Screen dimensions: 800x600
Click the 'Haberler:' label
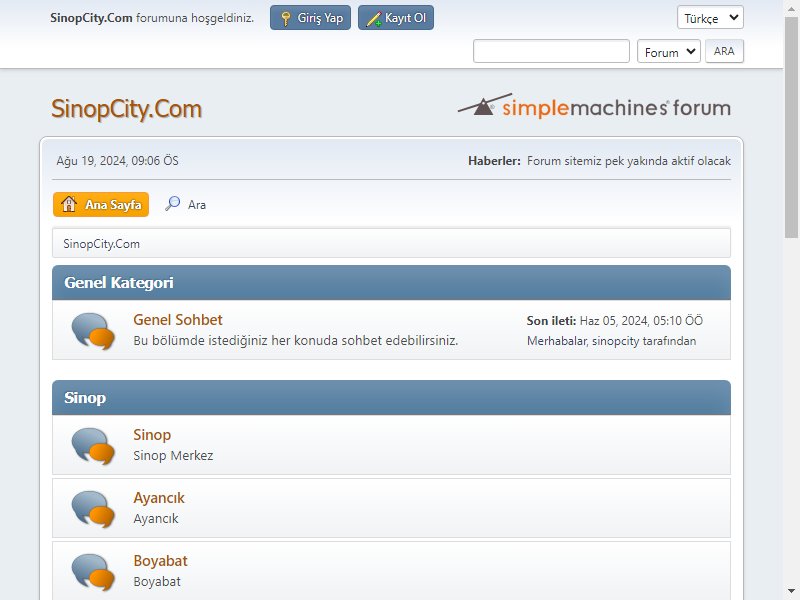[494, 161]
